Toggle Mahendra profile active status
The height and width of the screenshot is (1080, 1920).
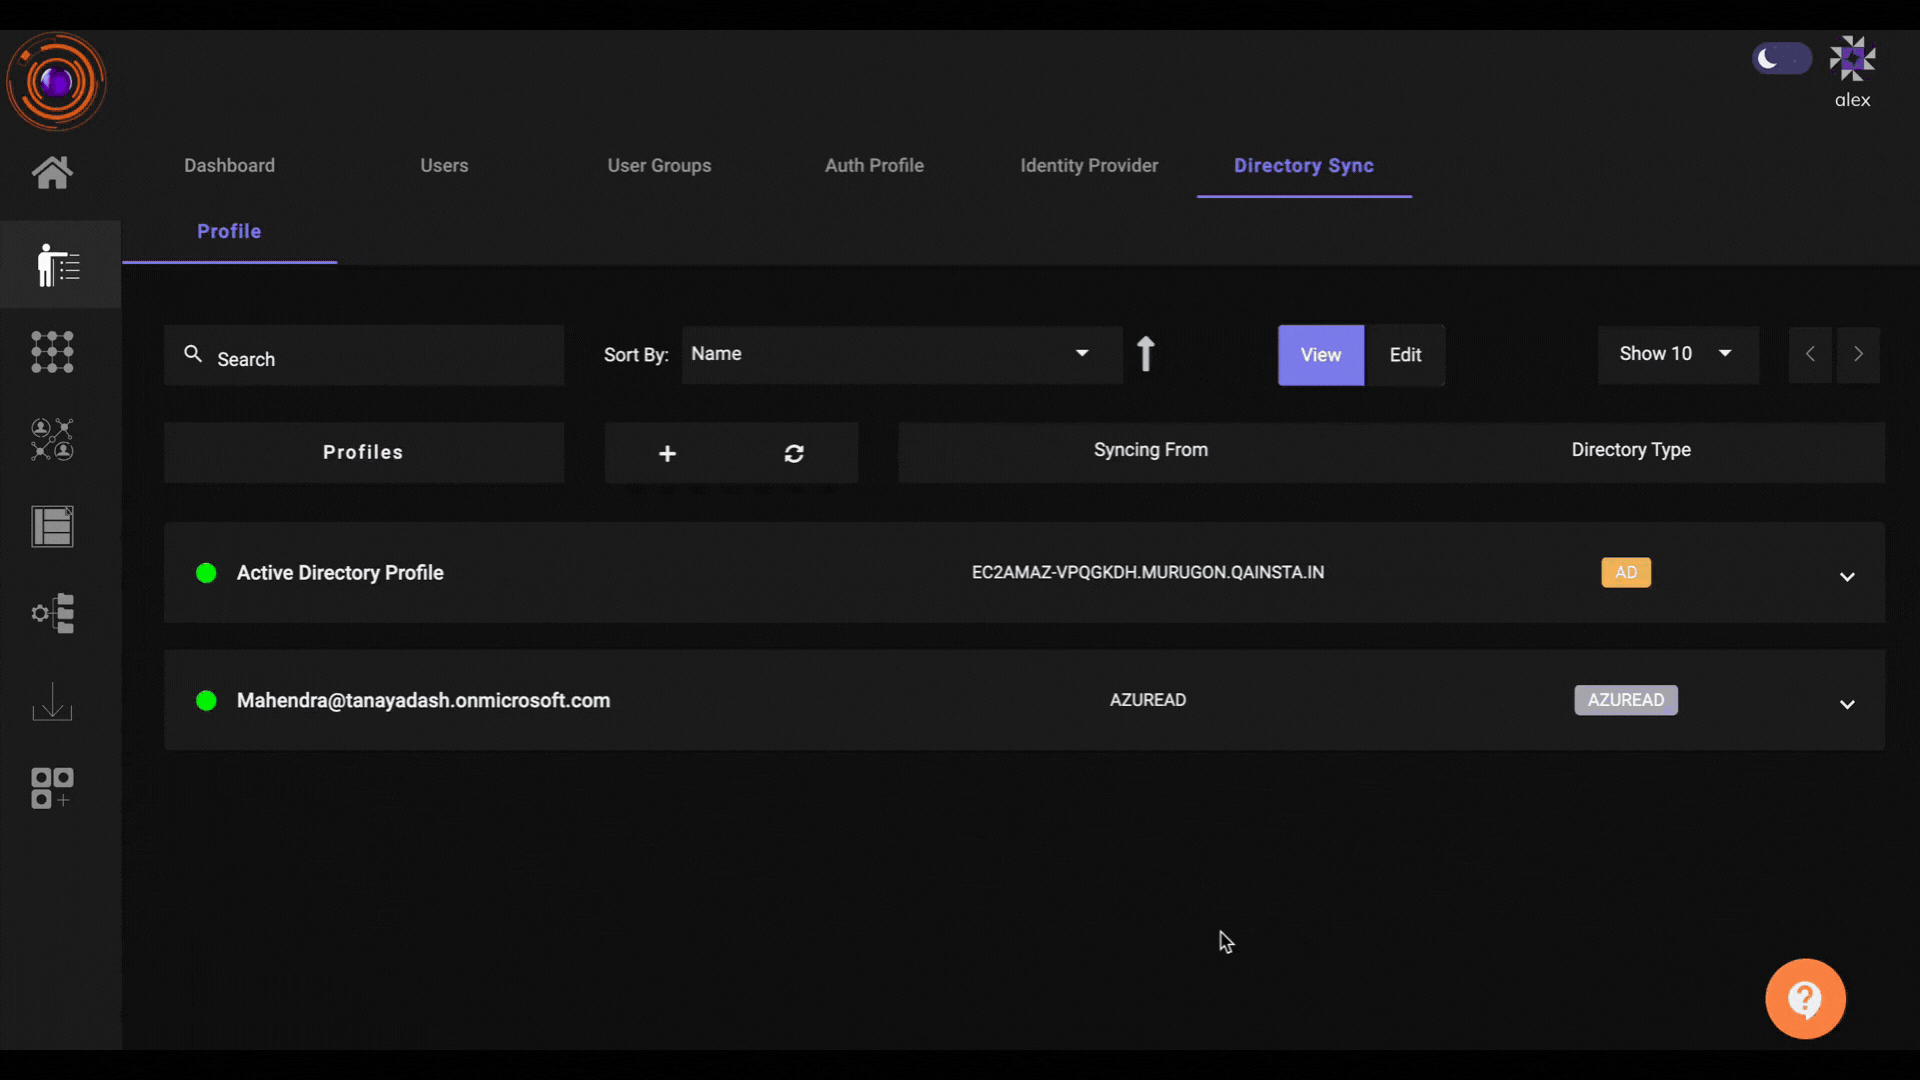coord(206,699)
